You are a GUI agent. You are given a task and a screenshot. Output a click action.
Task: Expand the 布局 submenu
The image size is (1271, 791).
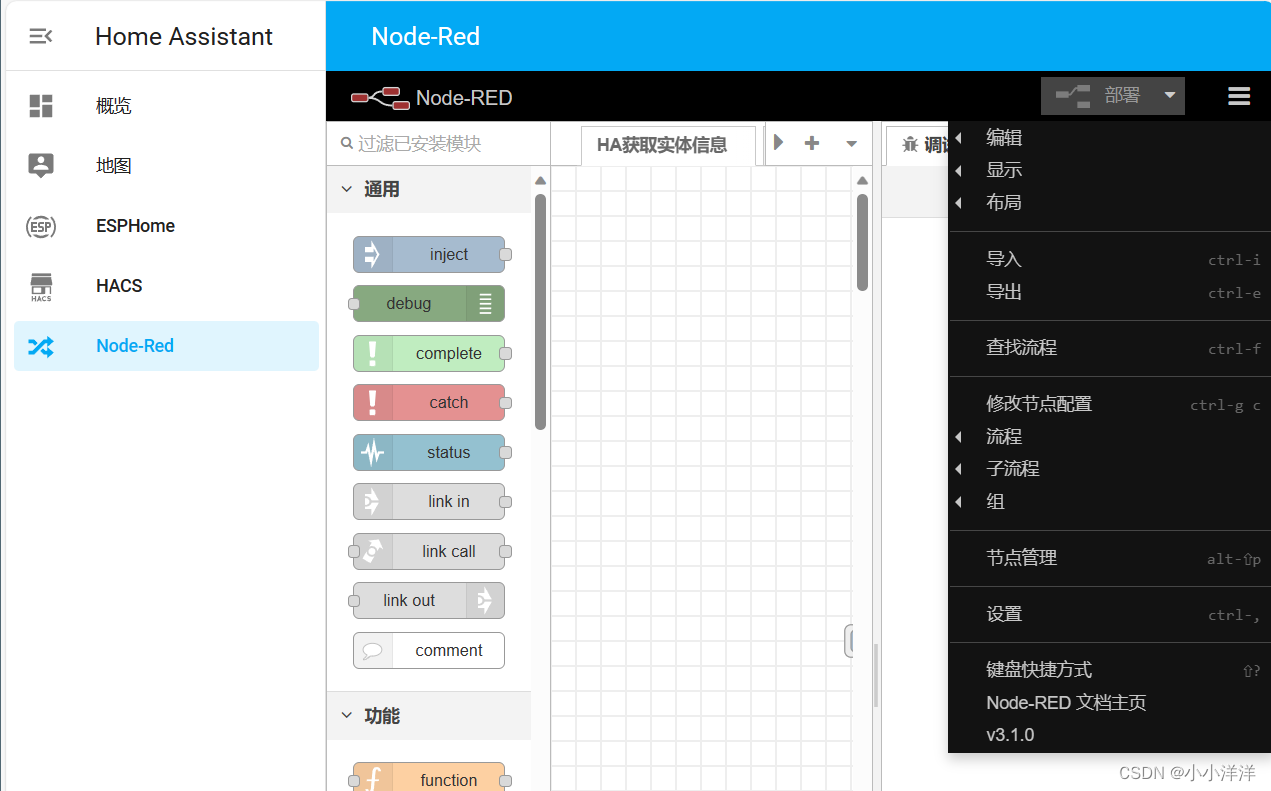[1108, 202]
